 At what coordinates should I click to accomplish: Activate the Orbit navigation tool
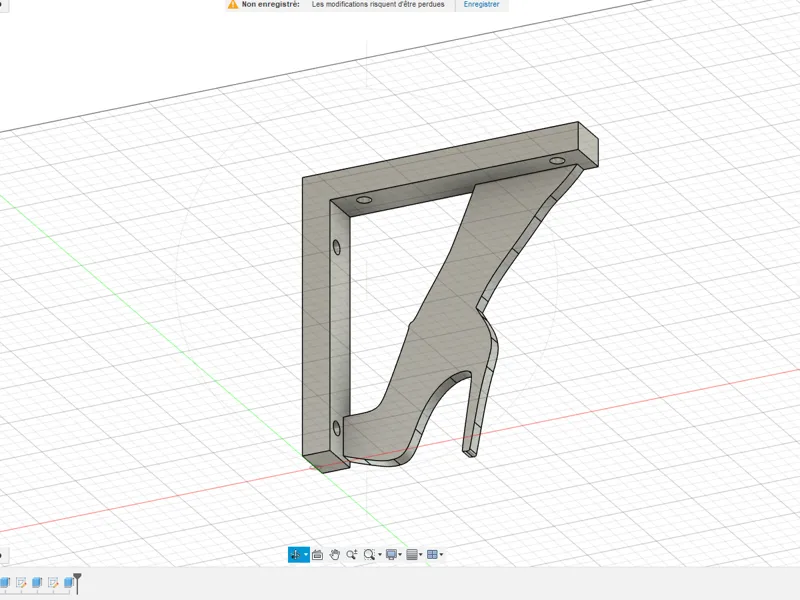[295, 555]
